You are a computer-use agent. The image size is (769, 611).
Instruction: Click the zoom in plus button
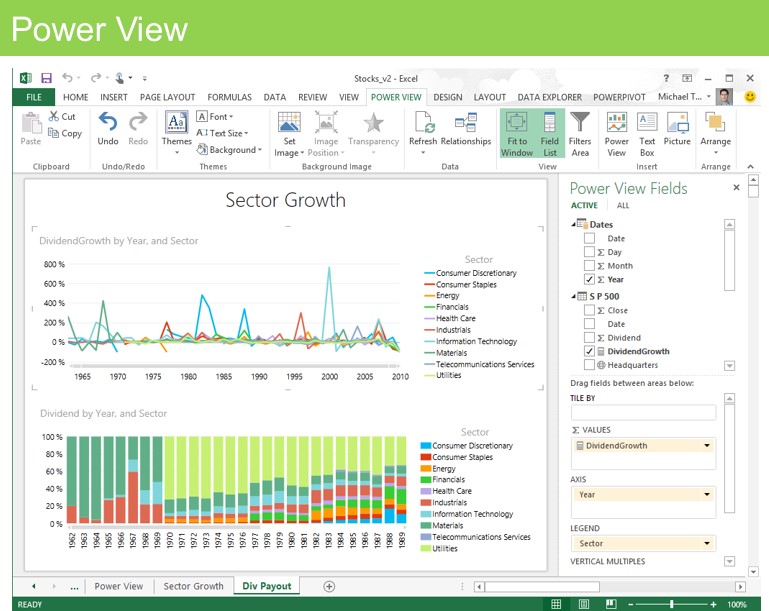click(713, 604)
